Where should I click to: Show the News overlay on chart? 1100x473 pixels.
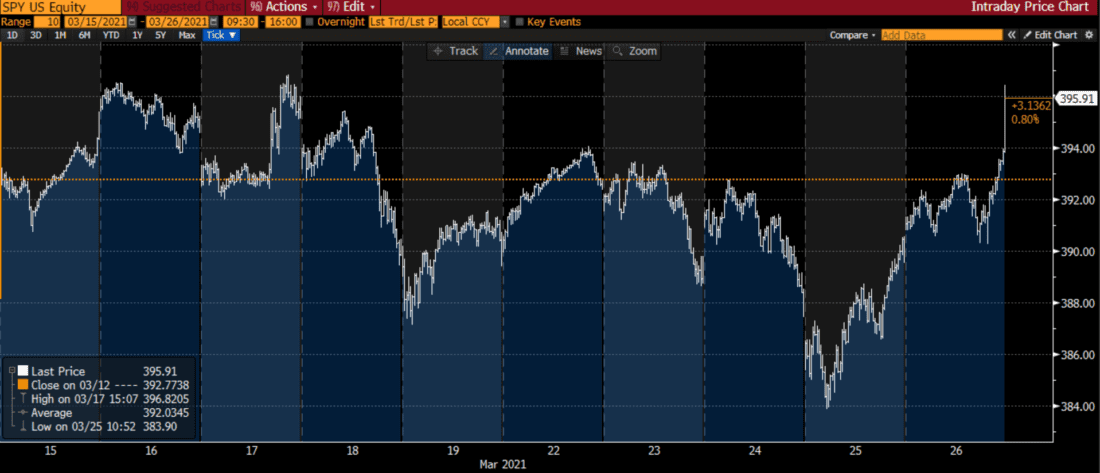(x=581, y=51)
